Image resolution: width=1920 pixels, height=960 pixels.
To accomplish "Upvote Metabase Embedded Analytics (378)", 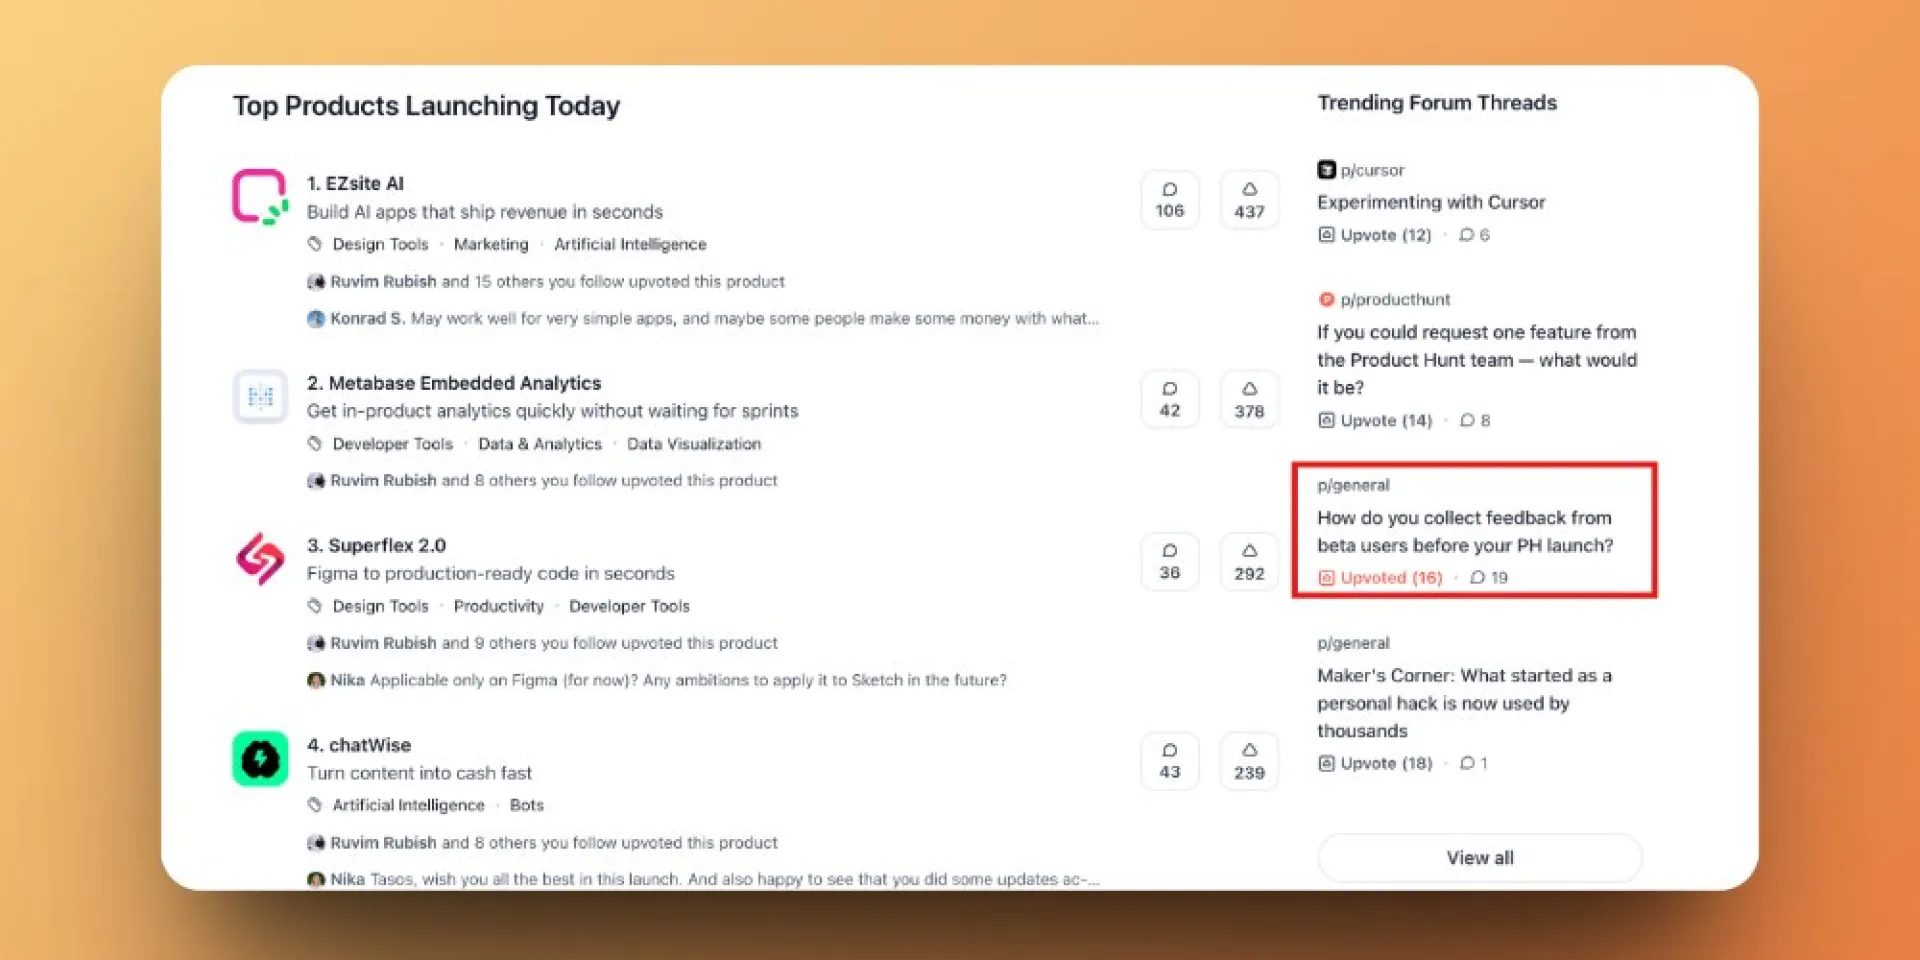I will tap(1249, 400).
